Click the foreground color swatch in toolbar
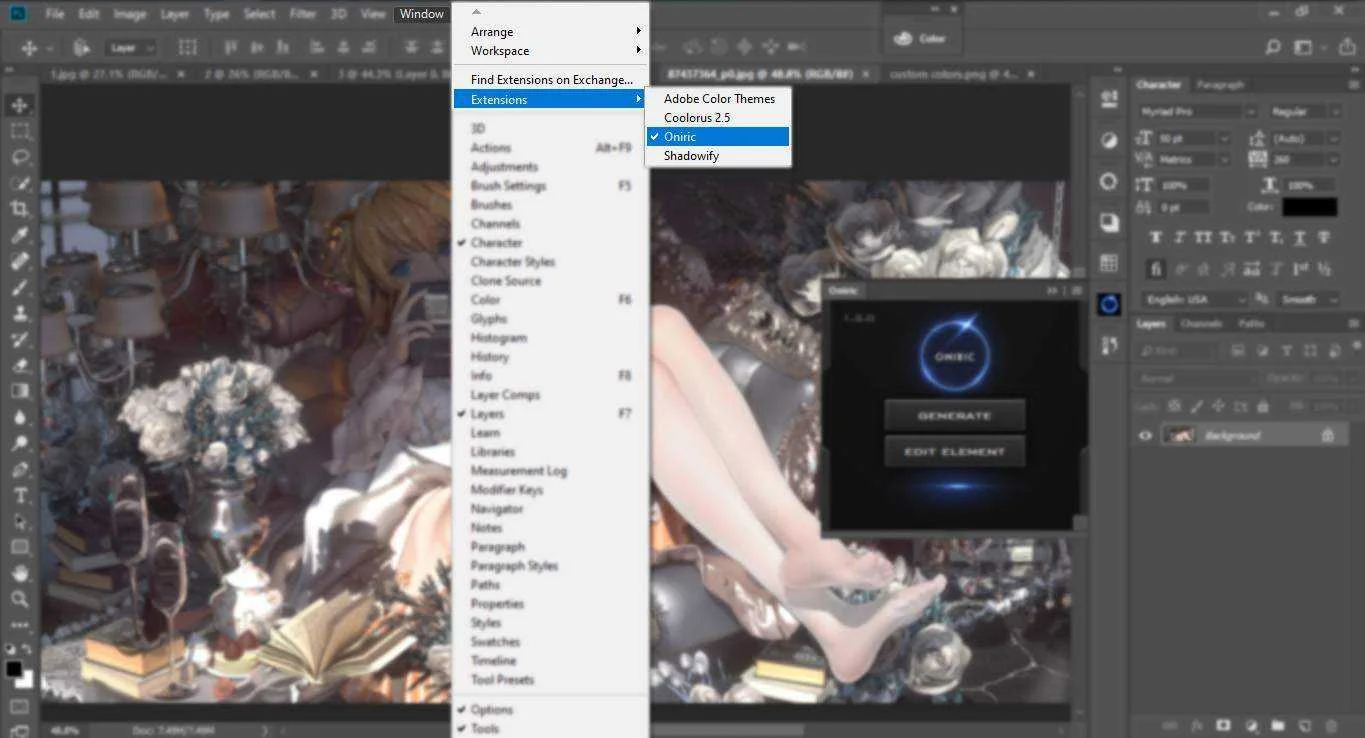 tap(14, 669)
